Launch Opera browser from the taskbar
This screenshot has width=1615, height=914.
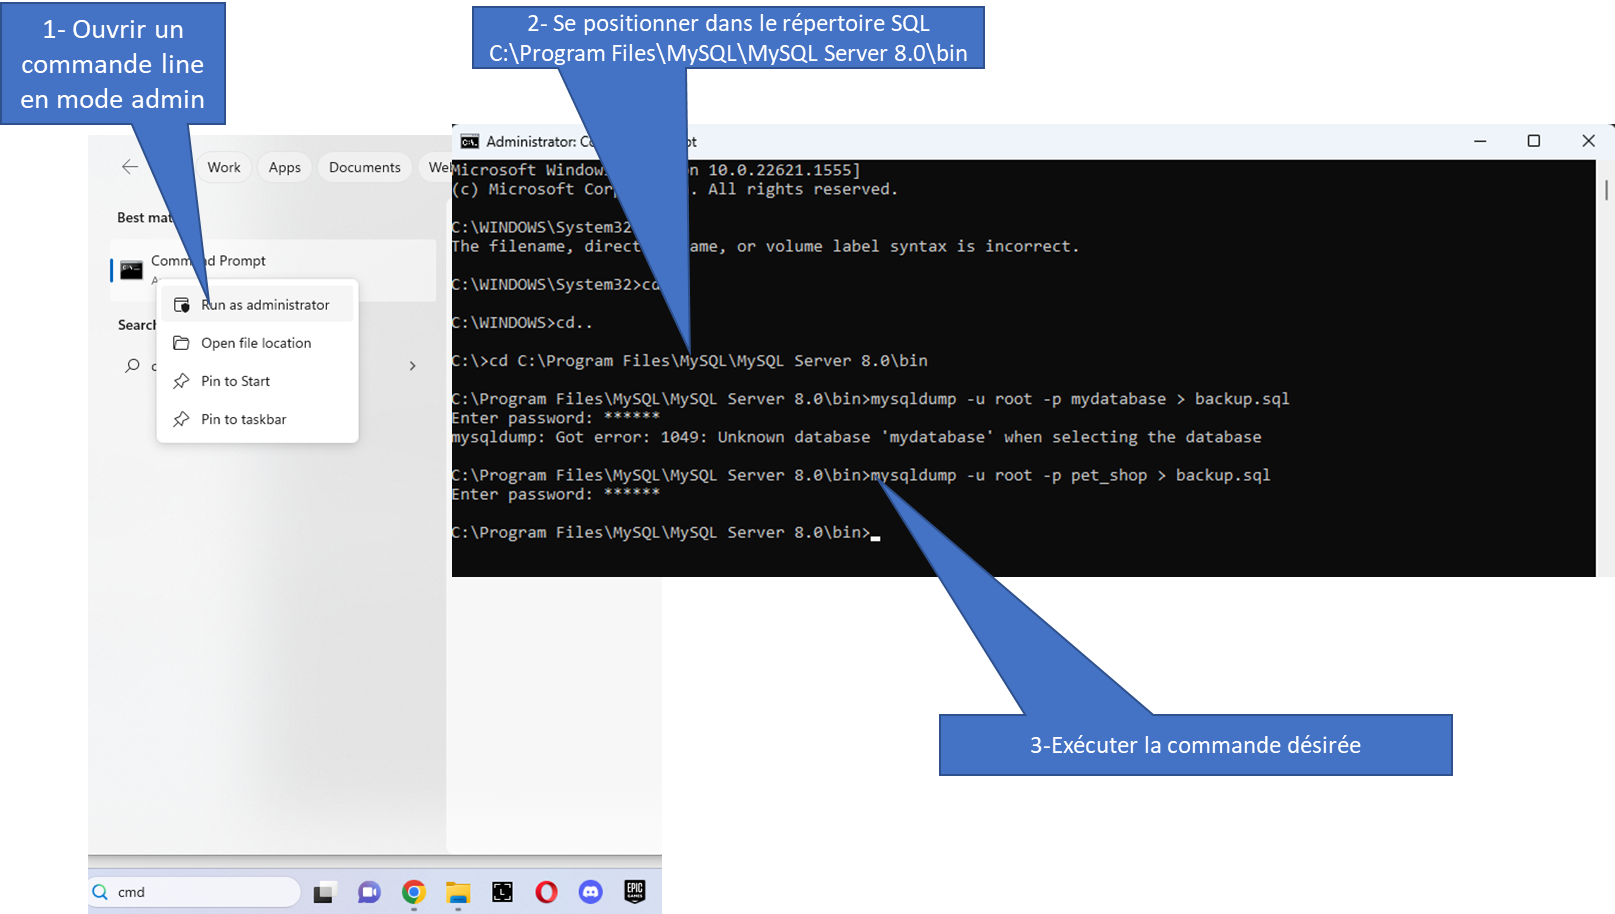coord(547,892)
